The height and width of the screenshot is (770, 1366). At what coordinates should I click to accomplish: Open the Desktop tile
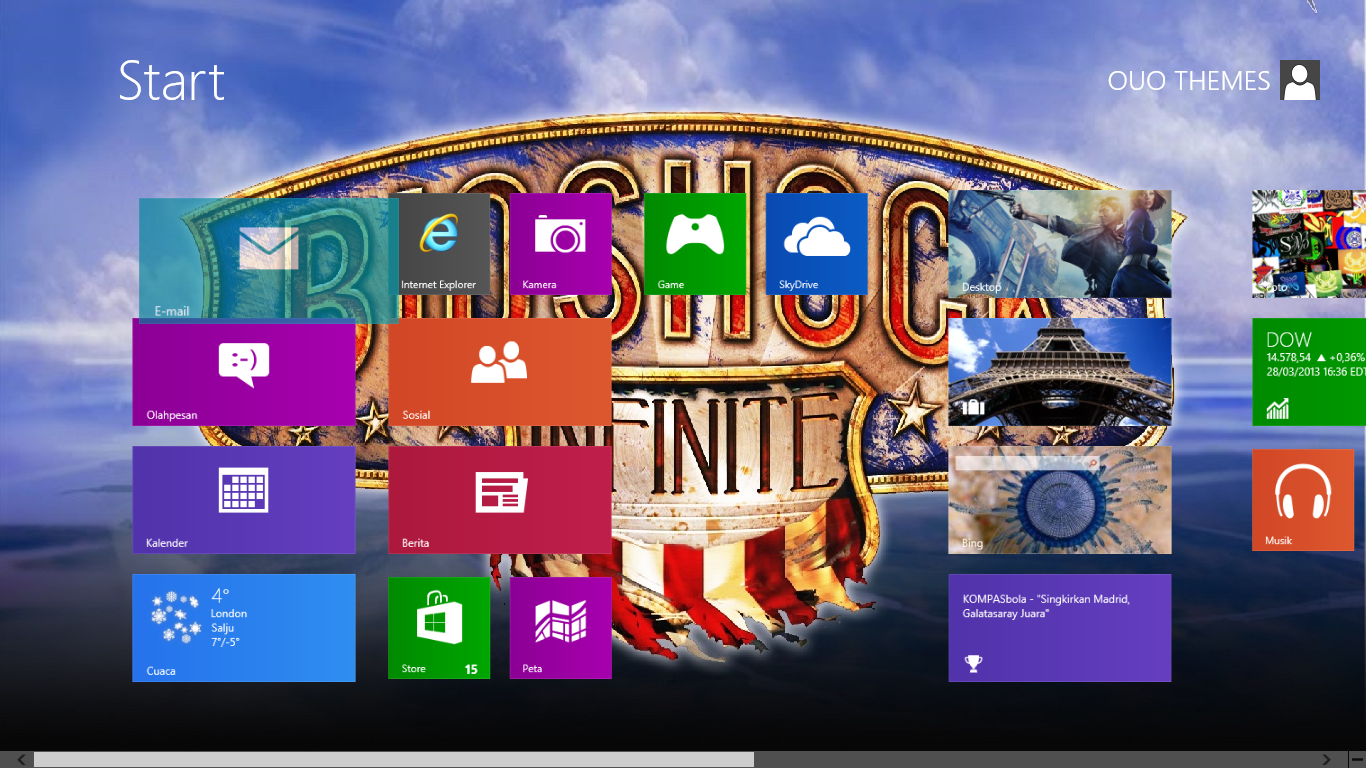click(1060, 244)
